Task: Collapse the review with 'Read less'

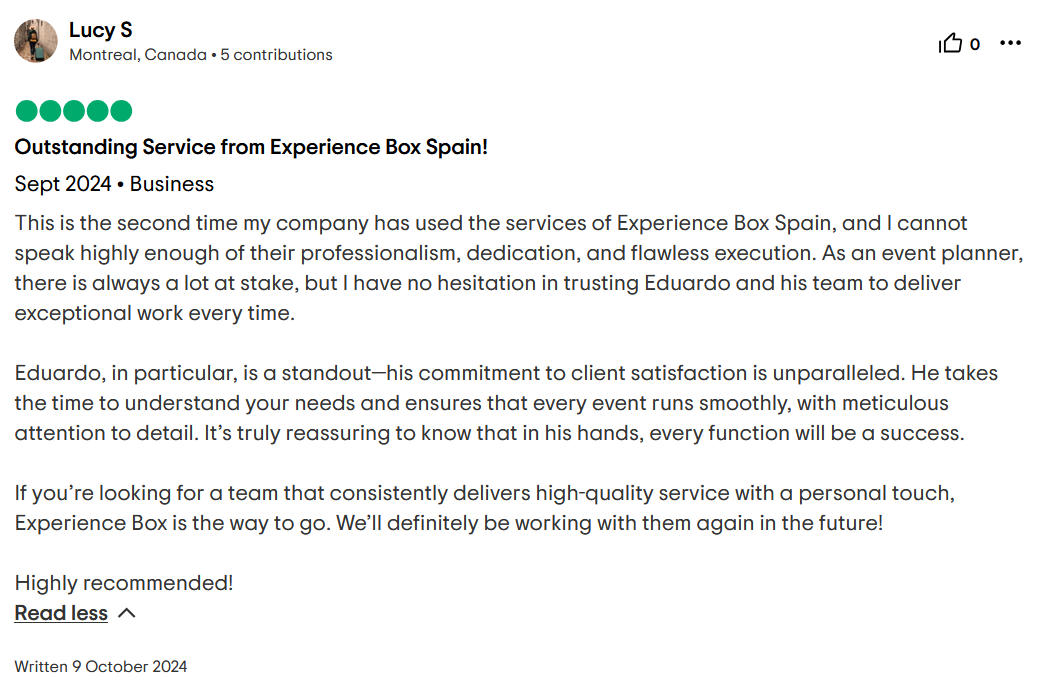Action: tap(61, 613)
